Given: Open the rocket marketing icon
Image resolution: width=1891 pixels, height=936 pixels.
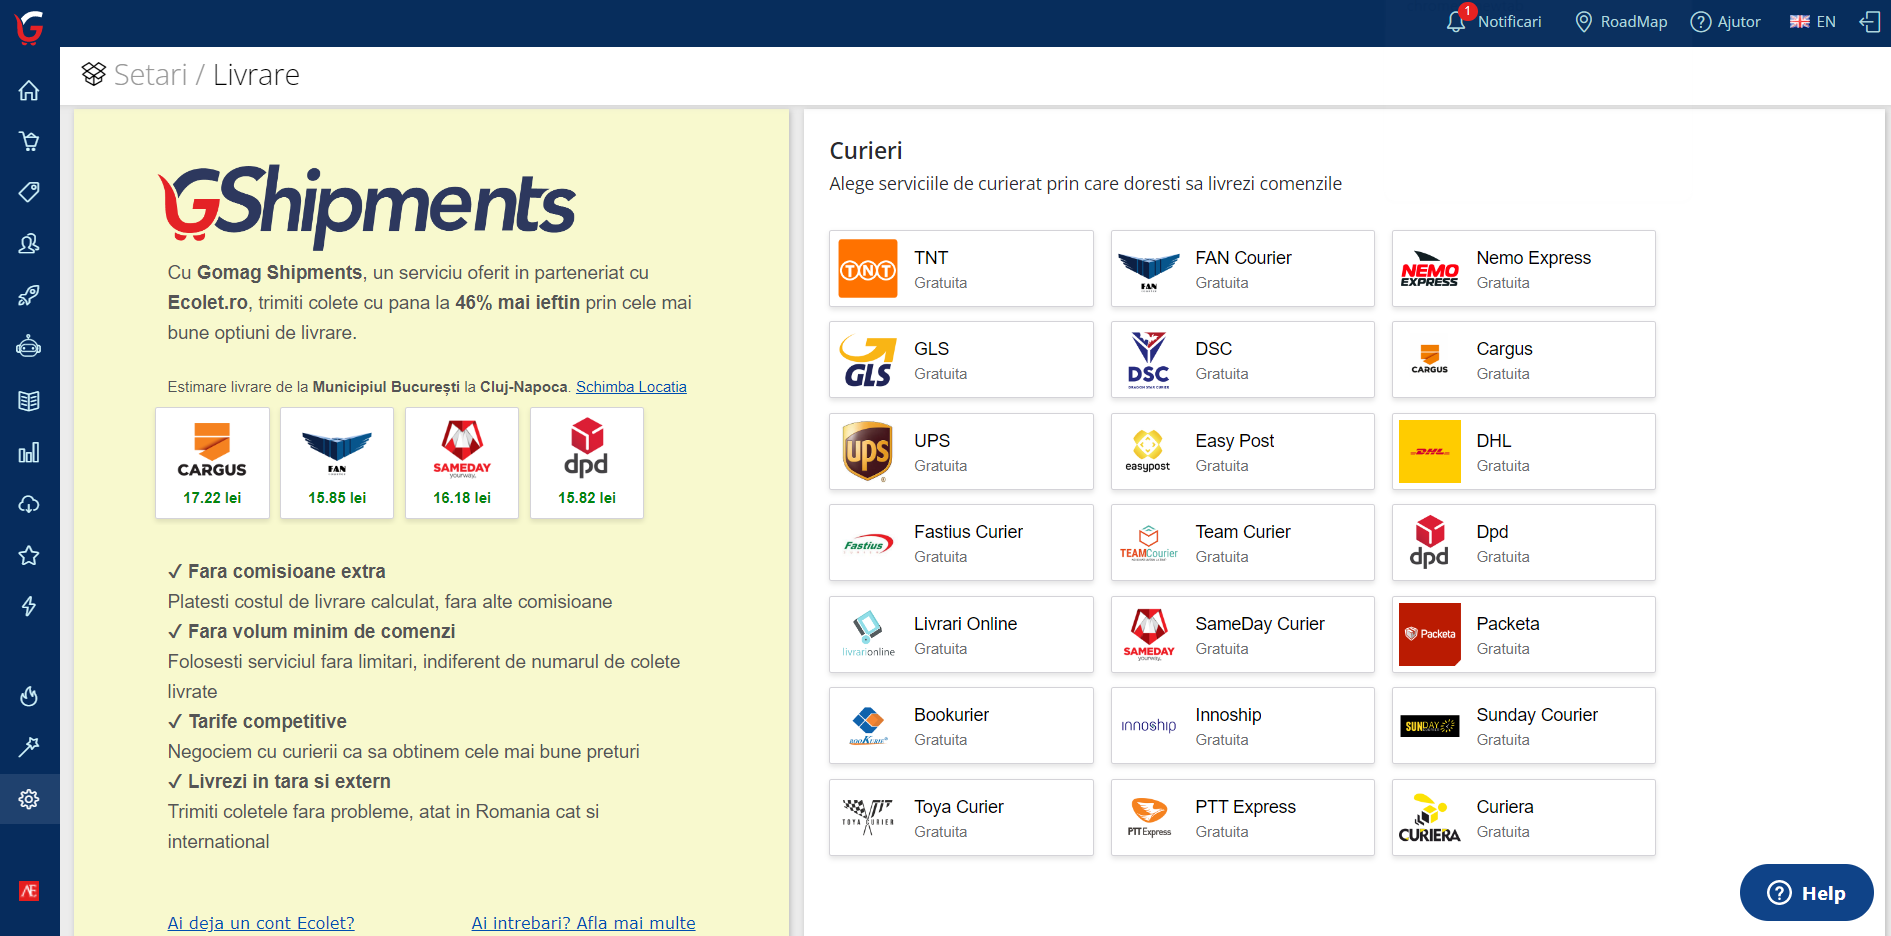Looking at the screenshot, I should point(29,295).
